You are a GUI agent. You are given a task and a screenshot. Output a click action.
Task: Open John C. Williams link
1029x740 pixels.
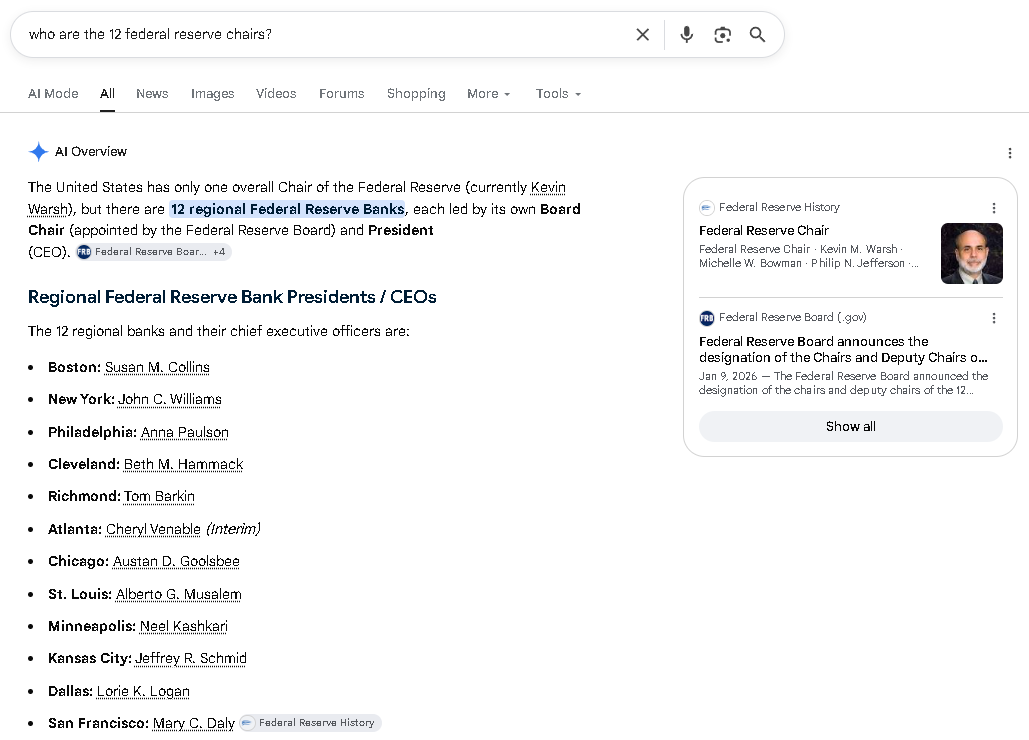pyautogui.click(x=169, y=400)
